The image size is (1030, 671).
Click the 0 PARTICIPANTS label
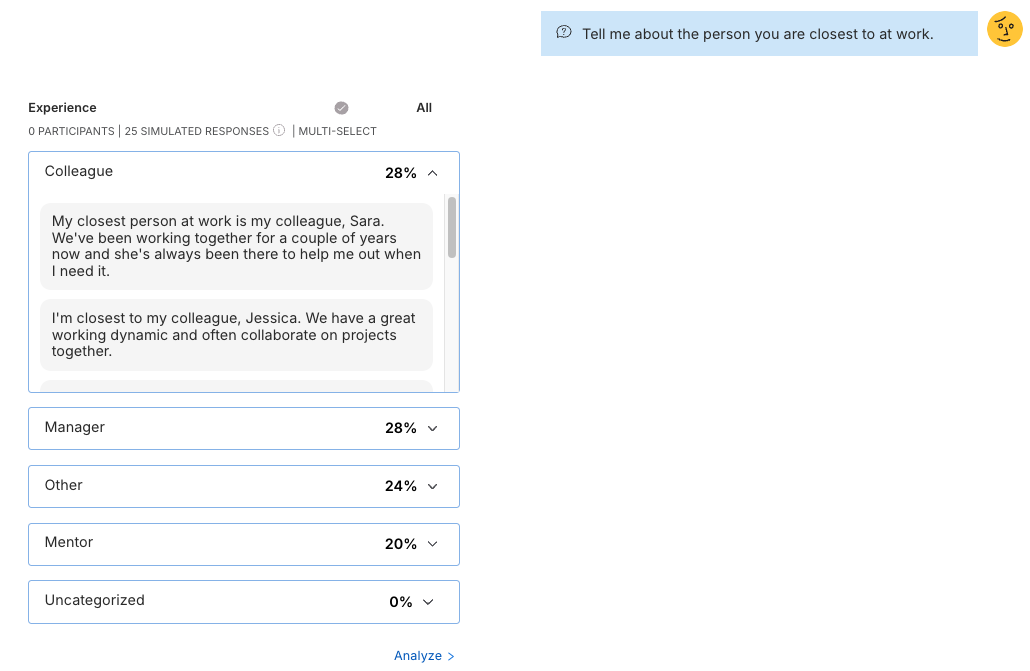coord(71,131)
